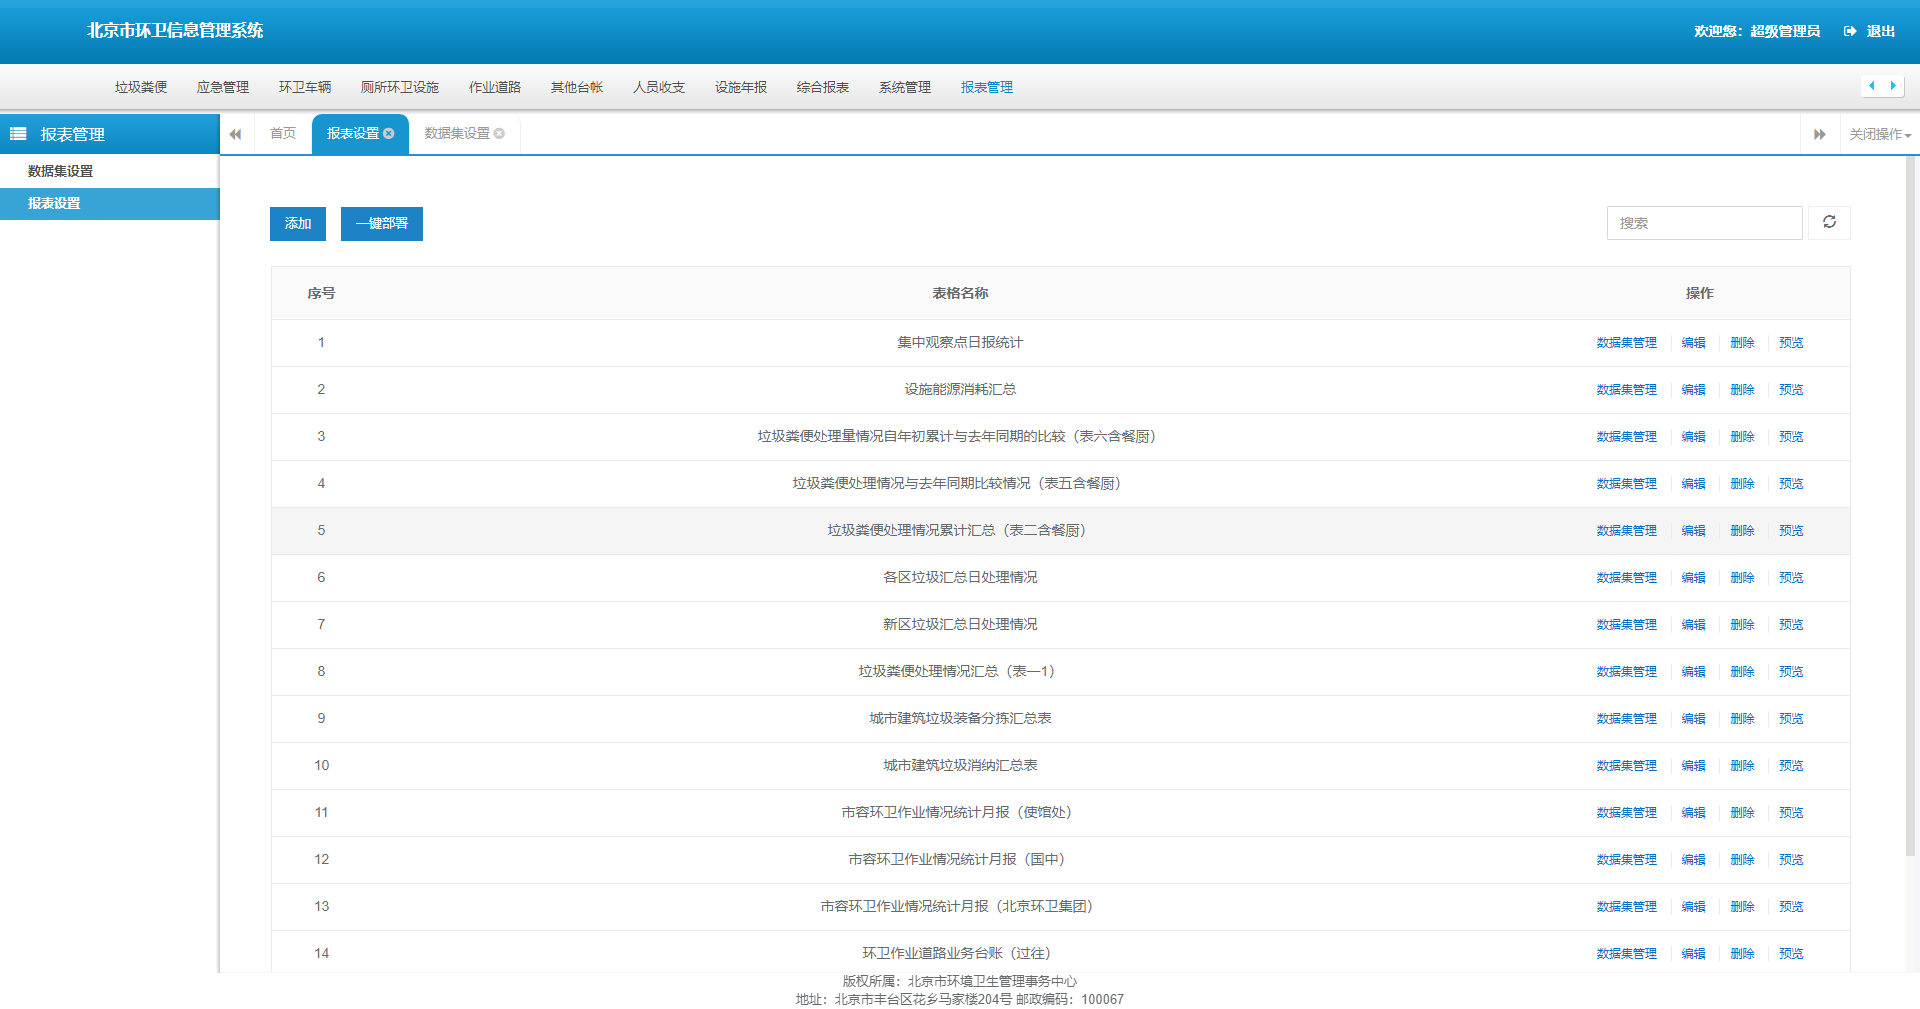Open the 应急管理 menu

(x=223, y=87)
